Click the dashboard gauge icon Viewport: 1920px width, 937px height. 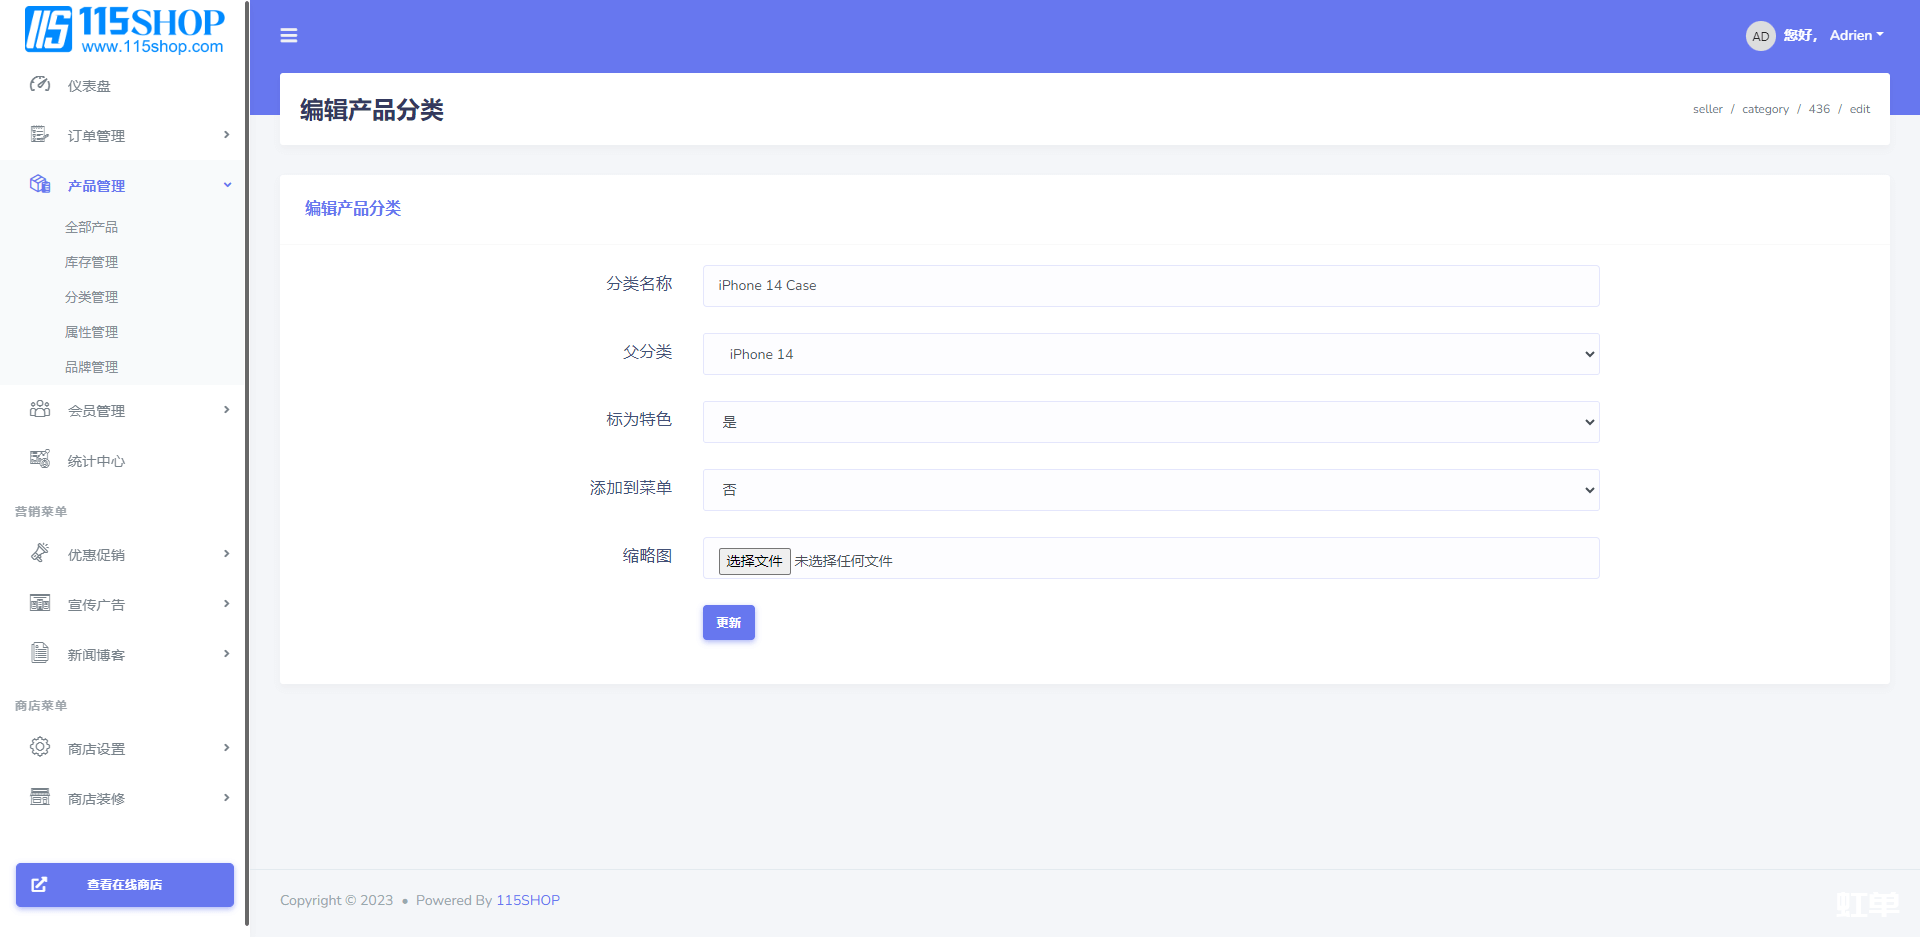point(40,85)
